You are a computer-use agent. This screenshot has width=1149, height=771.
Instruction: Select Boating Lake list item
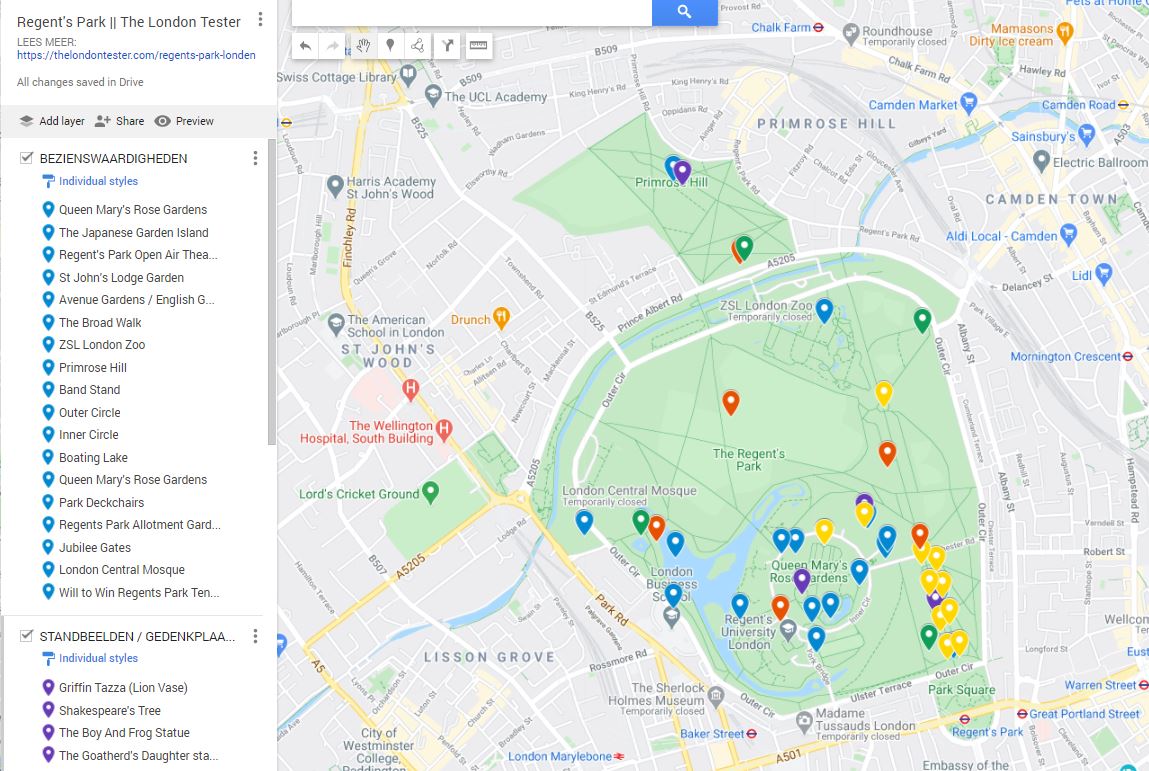[x=93, y=457]
